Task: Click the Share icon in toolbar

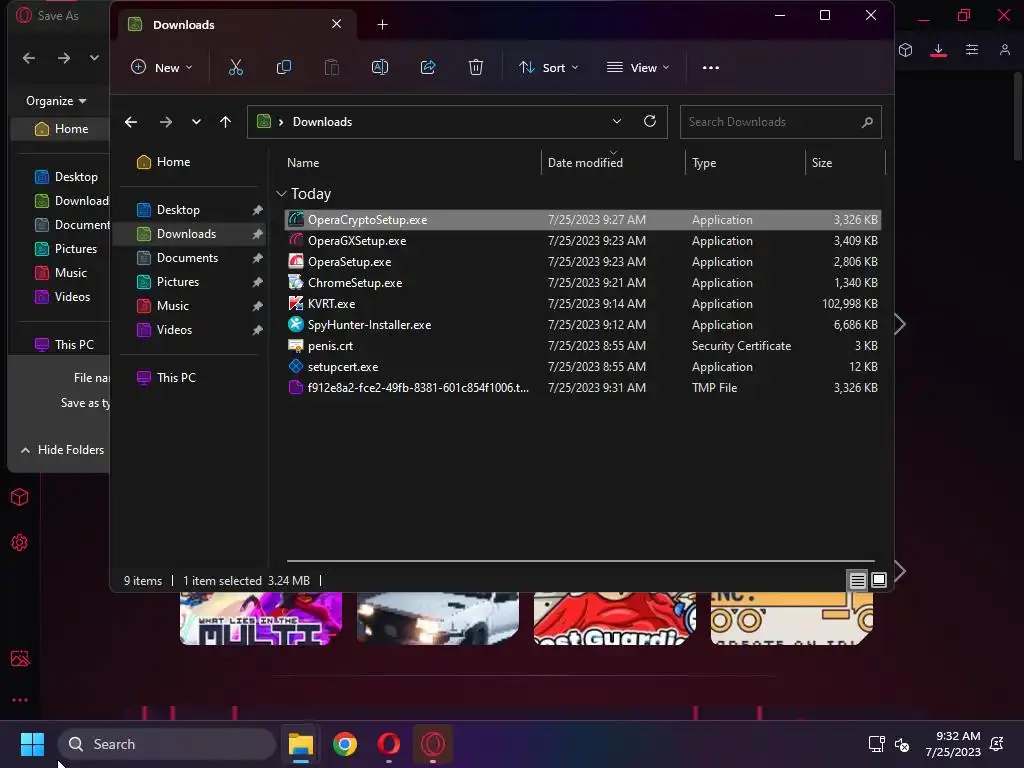Action: point(428,67)
